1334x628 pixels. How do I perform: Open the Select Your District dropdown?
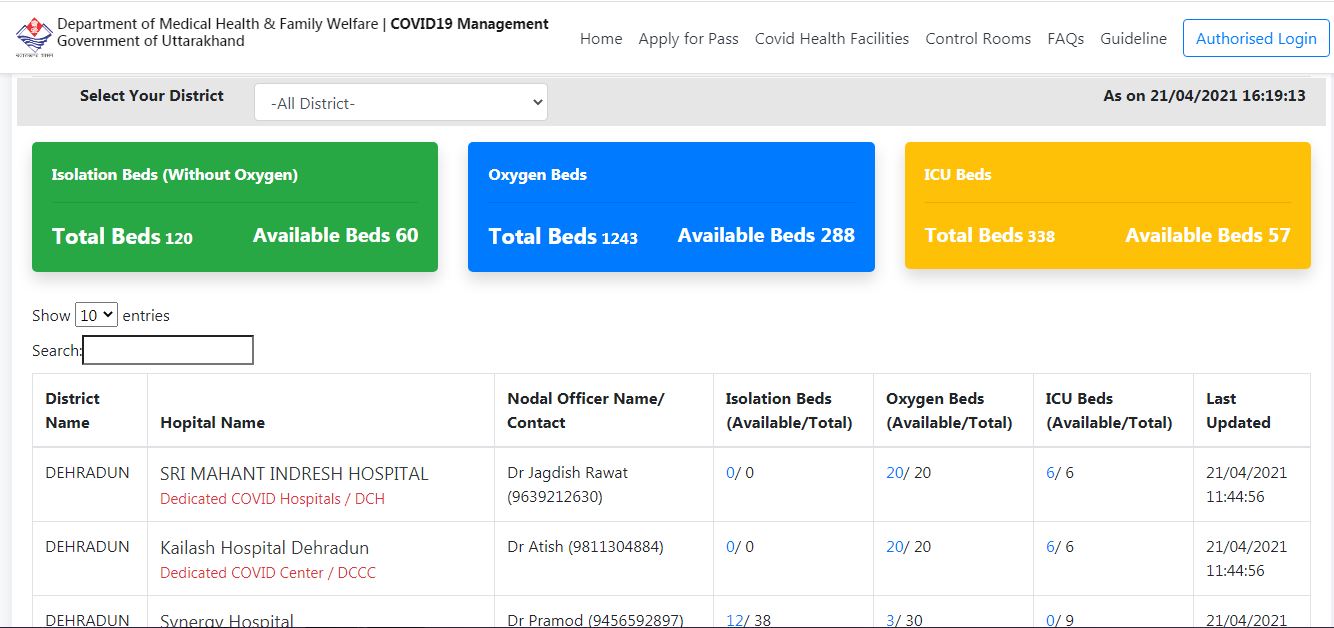click(x=401, y=102)
